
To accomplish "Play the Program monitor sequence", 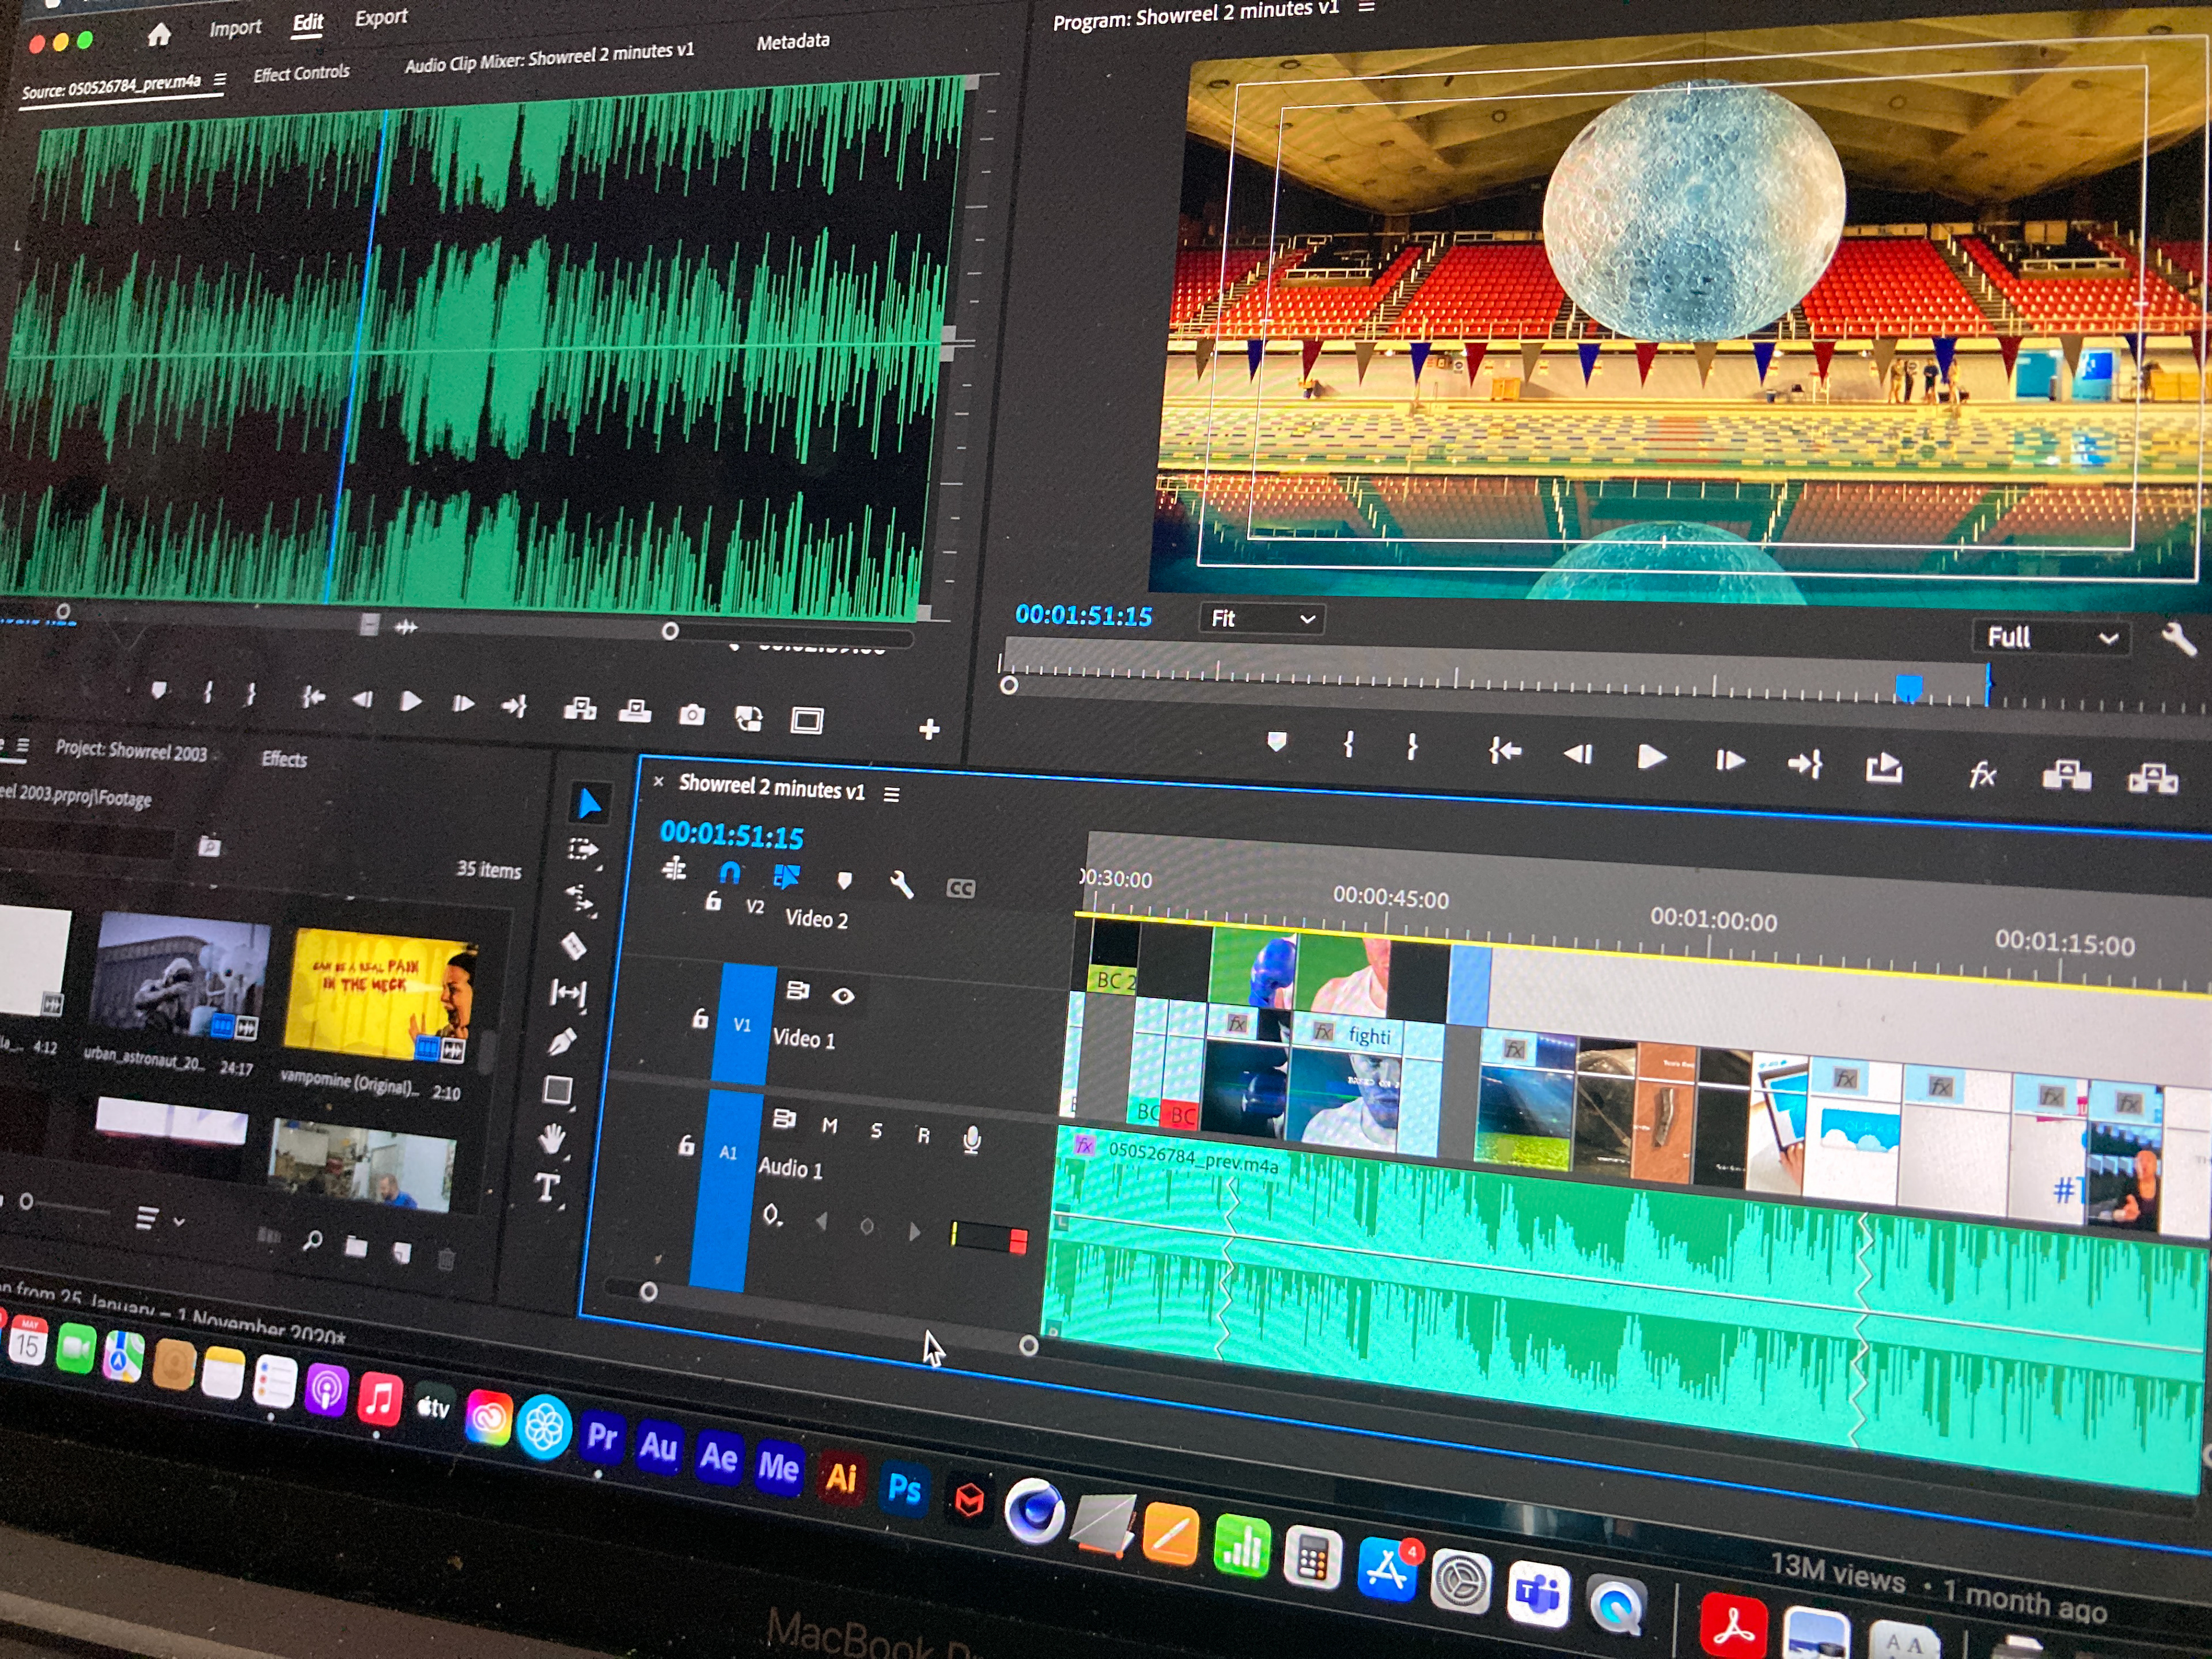I will point(1651,757).
